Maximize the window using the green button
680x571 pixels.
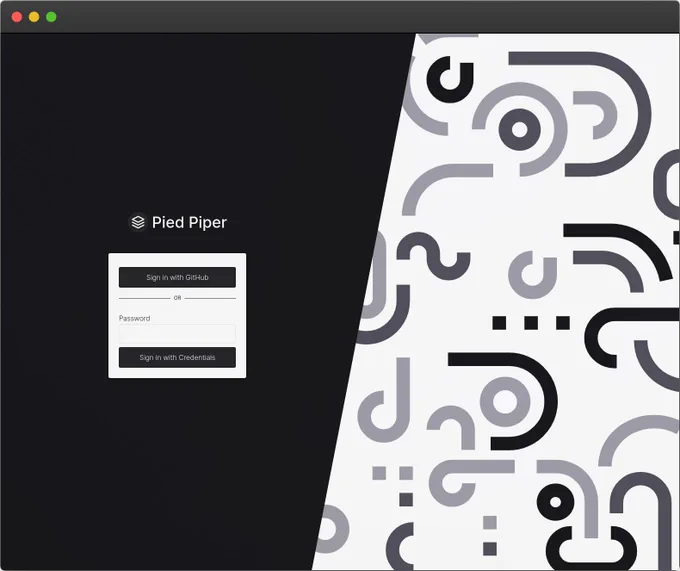(51, 17)
